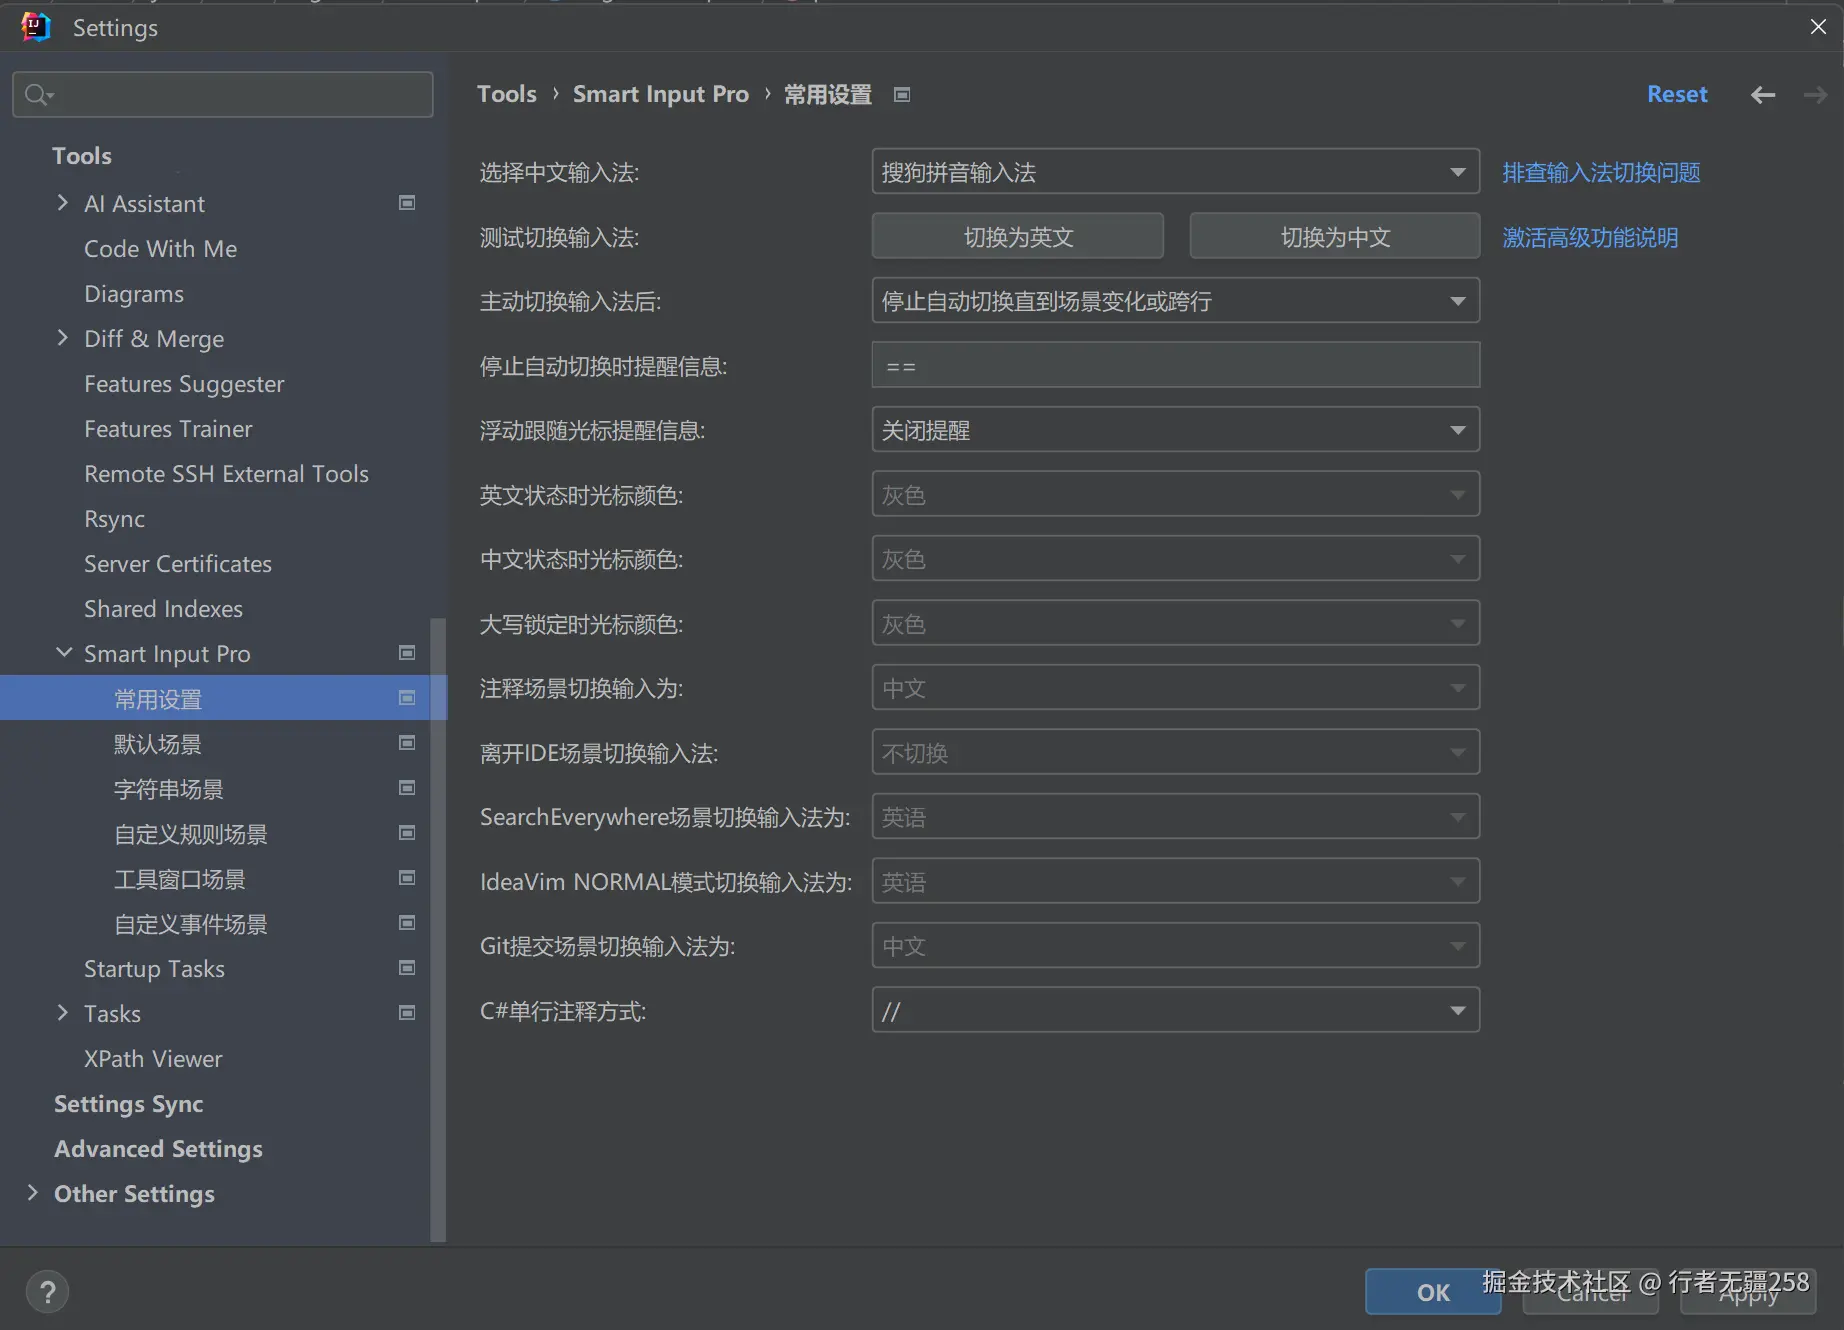Image resolution: width=1844 pixels, height=1330 pixels.
Task: Click the dialog icon beside 默认场景
Action: [406, 743]
